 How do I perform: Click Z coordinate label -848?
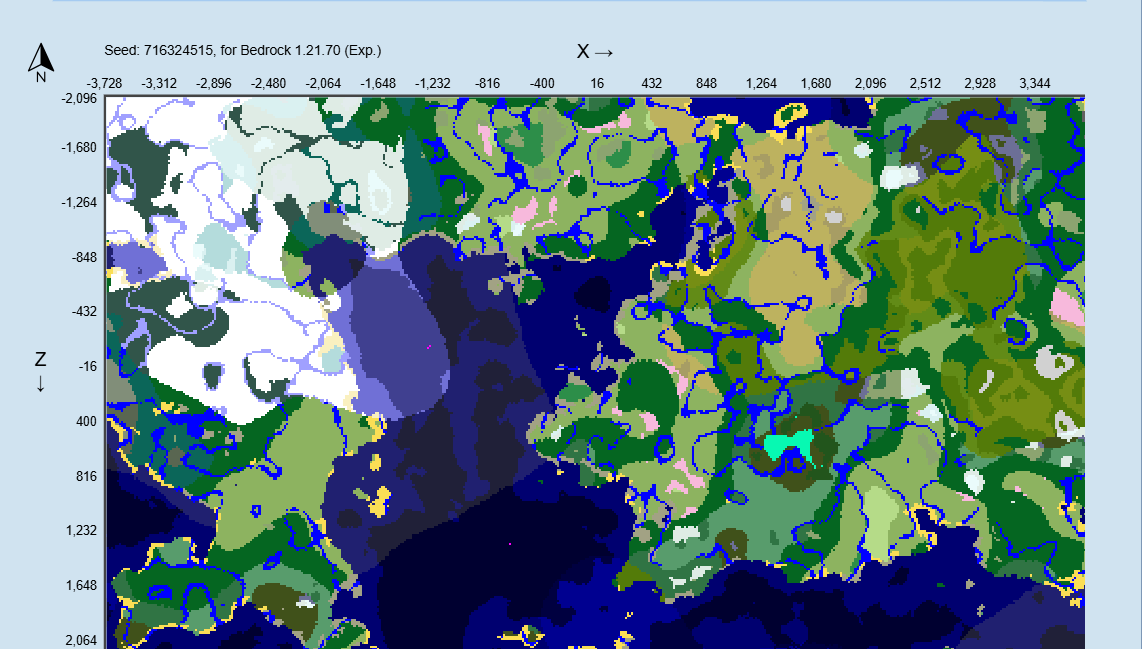pos(84,257)
